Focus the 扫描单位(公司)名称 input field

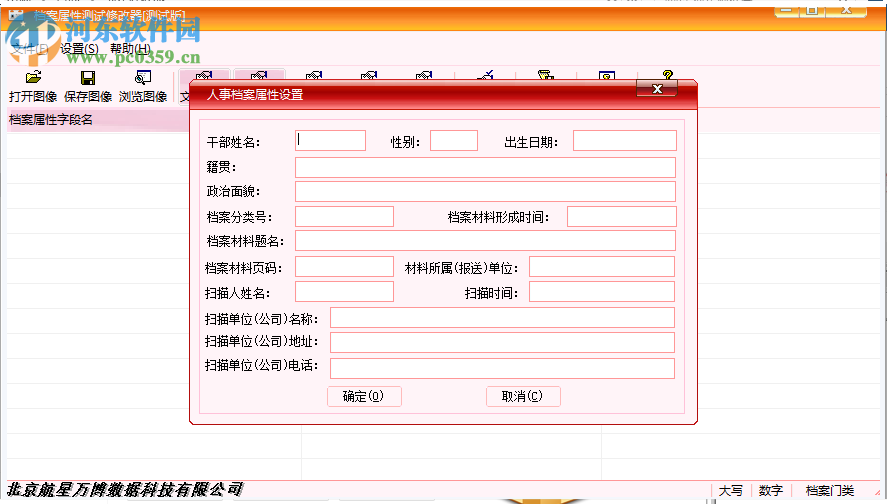click(502, 318)
